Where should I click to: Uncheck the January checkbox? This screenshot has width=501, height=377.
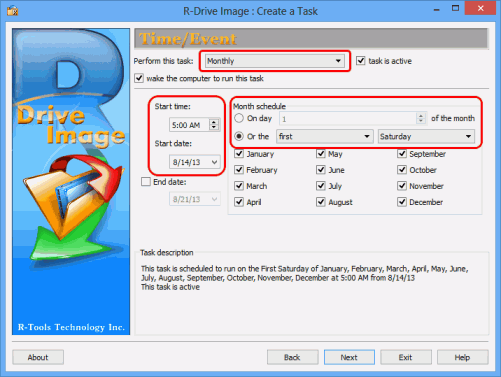(x=239, y=154)
